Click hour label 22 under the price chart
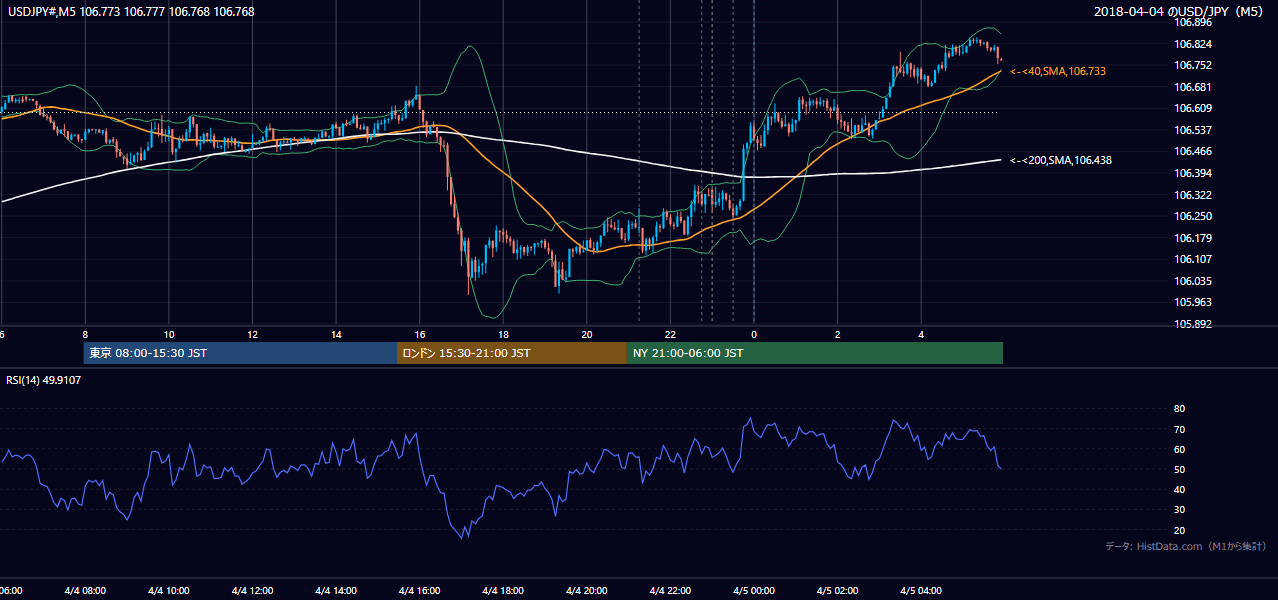The image size is (1278, 600). point(670,335)
